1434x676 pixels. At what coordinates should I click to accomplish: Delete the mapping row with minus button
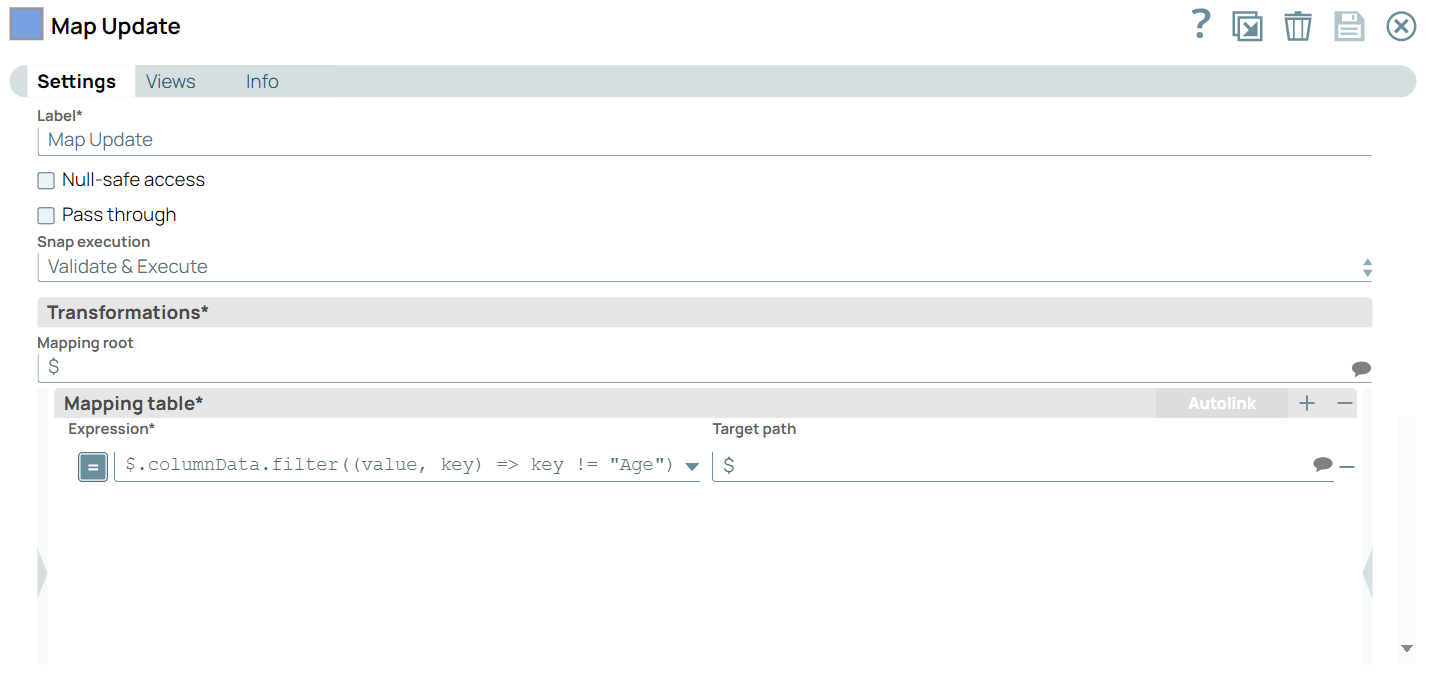pyautogui.click(x=1347, y=467)
